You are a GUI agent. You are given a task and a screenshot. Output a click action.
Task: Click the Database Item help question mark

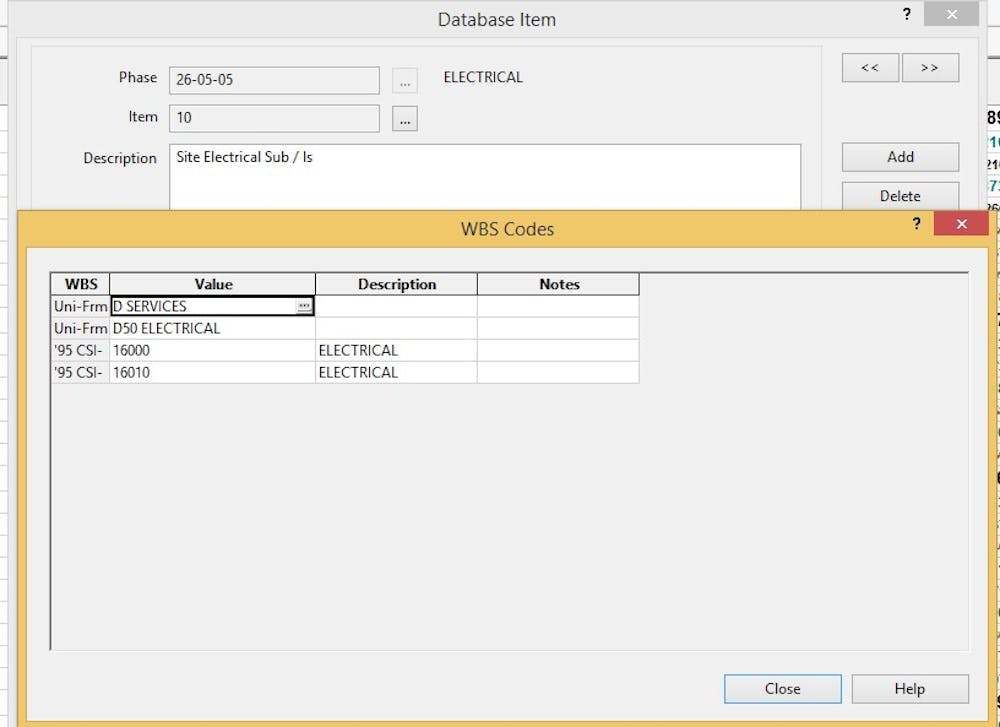[907, 14]
